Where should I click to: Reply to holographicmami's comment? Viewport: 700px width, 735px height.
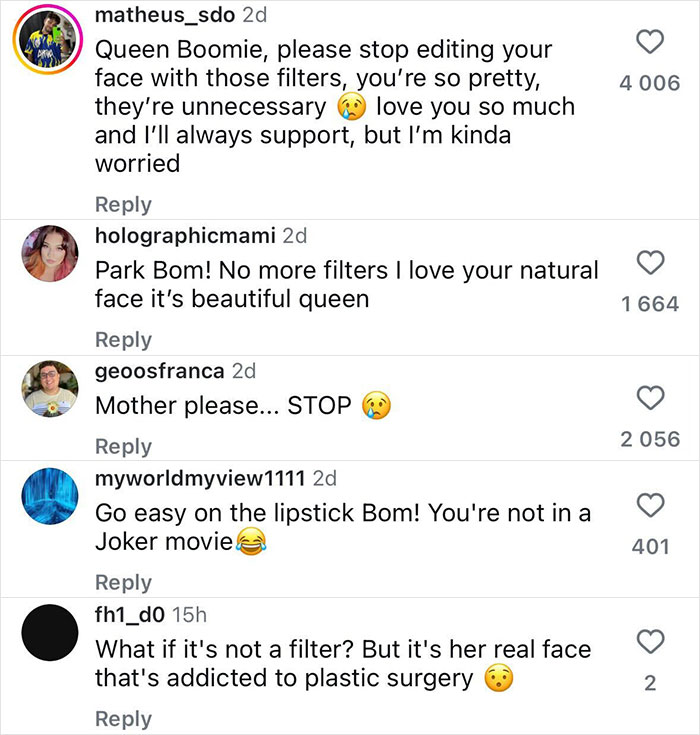(123, 340)
